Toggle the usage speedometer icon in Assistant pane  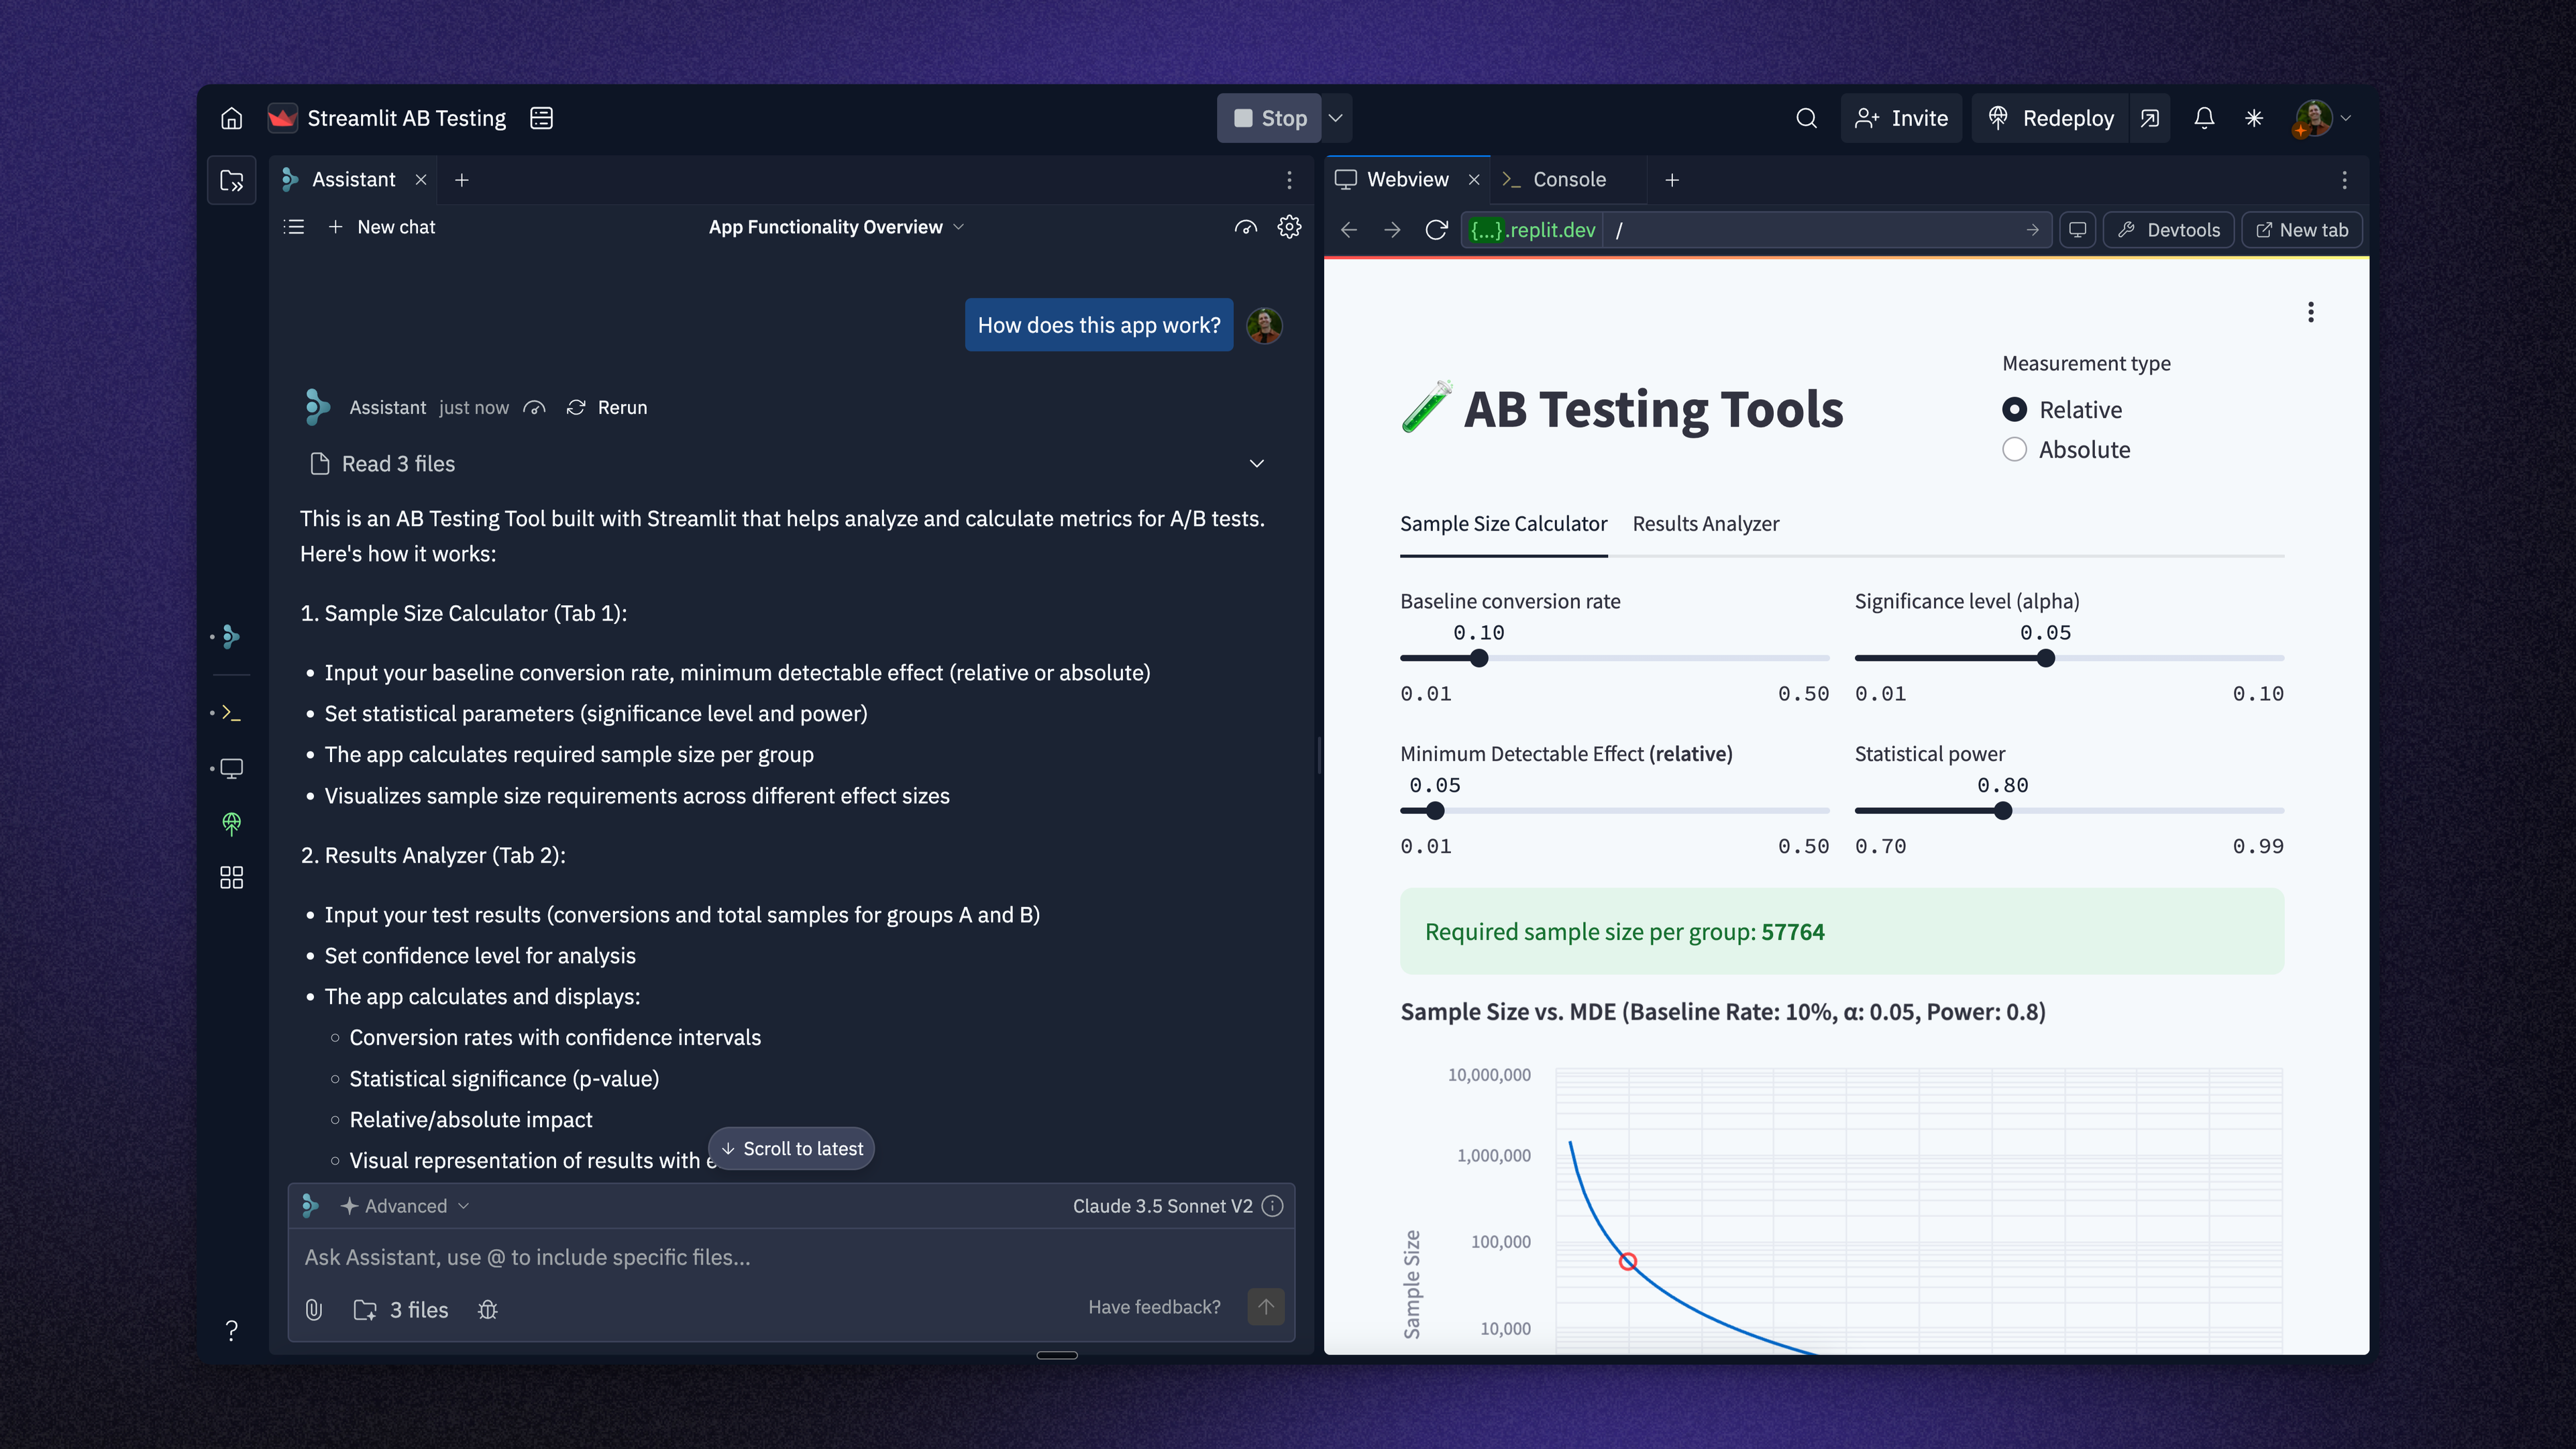pos(1246,227)
